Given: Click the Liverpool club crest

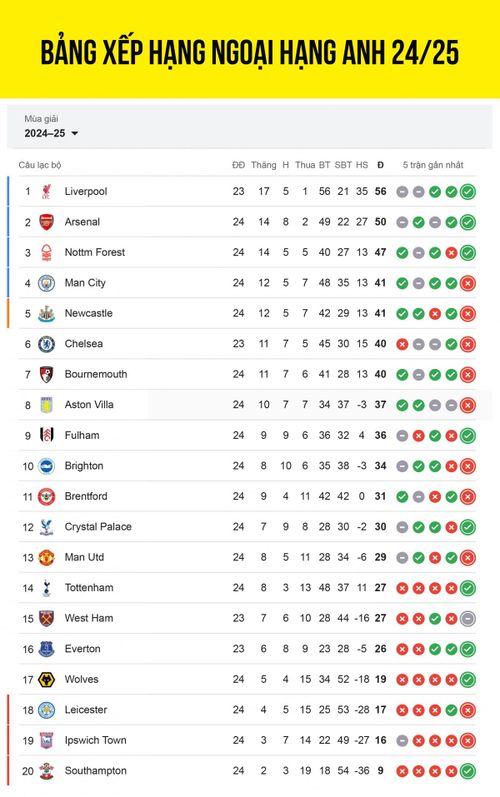Looking at the screenshot, I should [46, 192].
